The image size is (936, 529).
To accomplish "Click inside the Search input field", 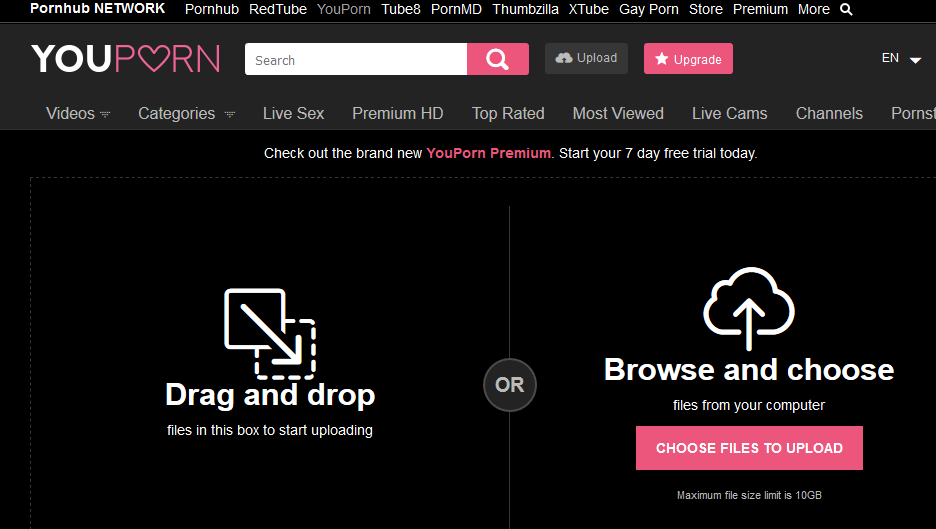I will (356, 59).
